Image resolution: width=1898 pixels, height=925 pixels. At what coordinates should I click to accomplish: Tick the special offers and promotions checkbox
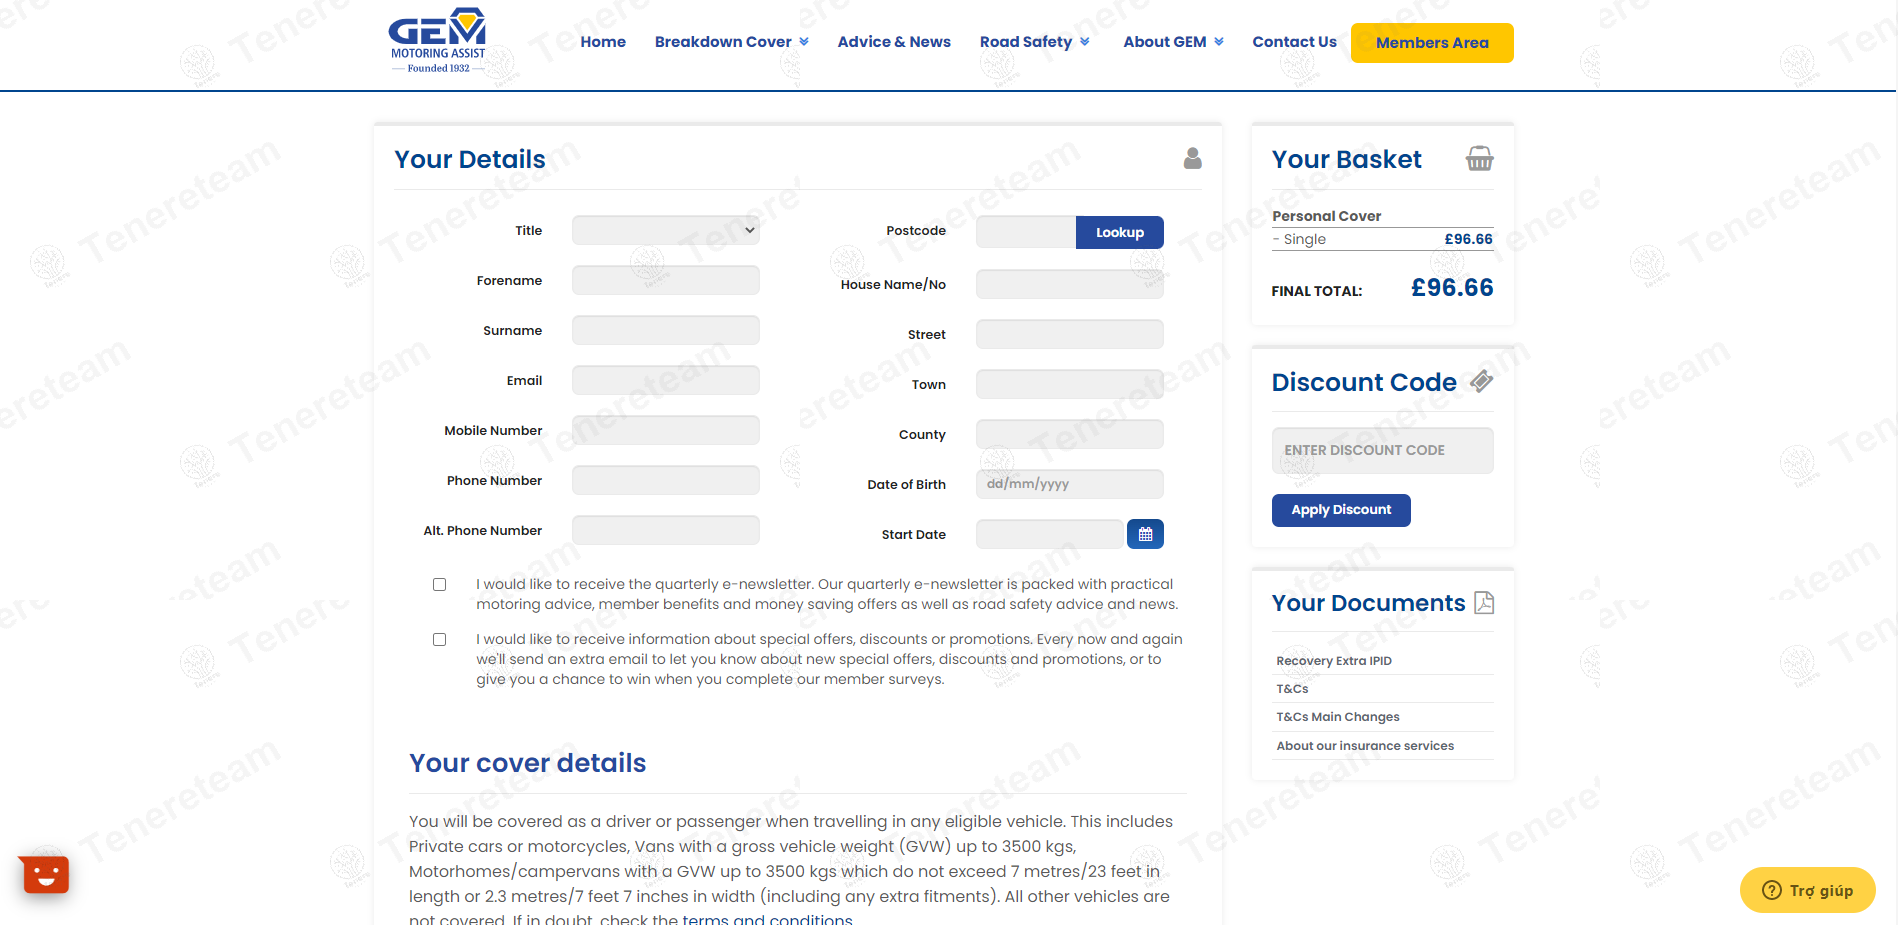439,639
